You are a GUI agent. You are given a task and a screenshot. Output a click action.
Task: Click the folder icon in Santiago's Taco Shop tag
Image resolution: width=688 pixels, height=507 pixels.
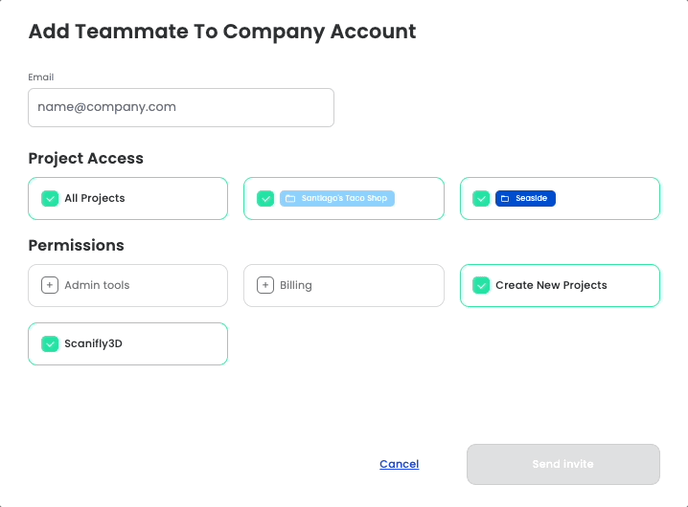point(290,198)
